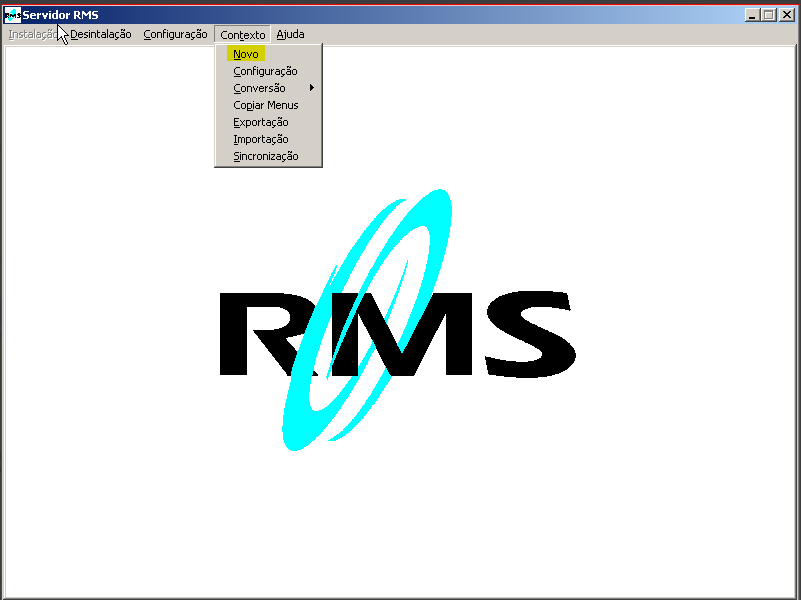Click the grayed-out Instalação menu
Screen dimensions: 801x600
click(x=32, y=34)
